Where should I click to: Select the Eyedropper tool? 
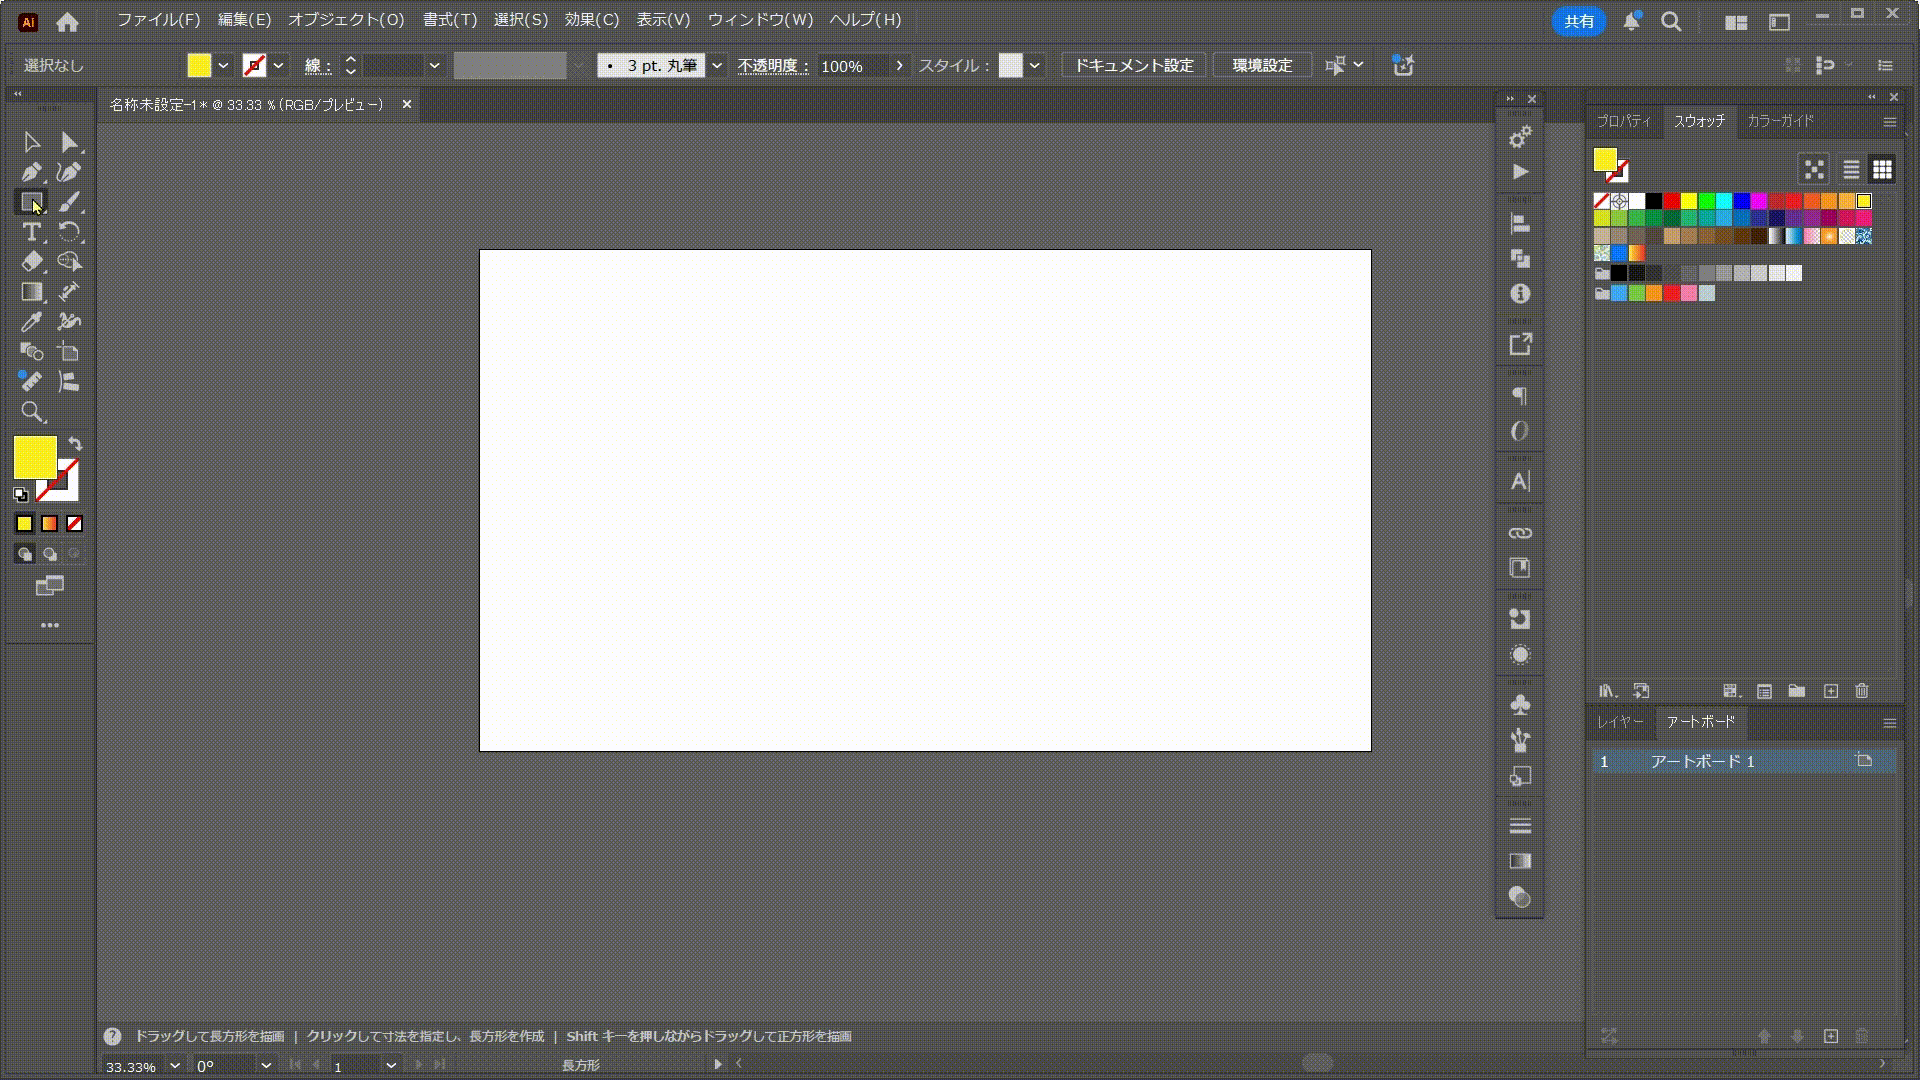coord(31,322)
